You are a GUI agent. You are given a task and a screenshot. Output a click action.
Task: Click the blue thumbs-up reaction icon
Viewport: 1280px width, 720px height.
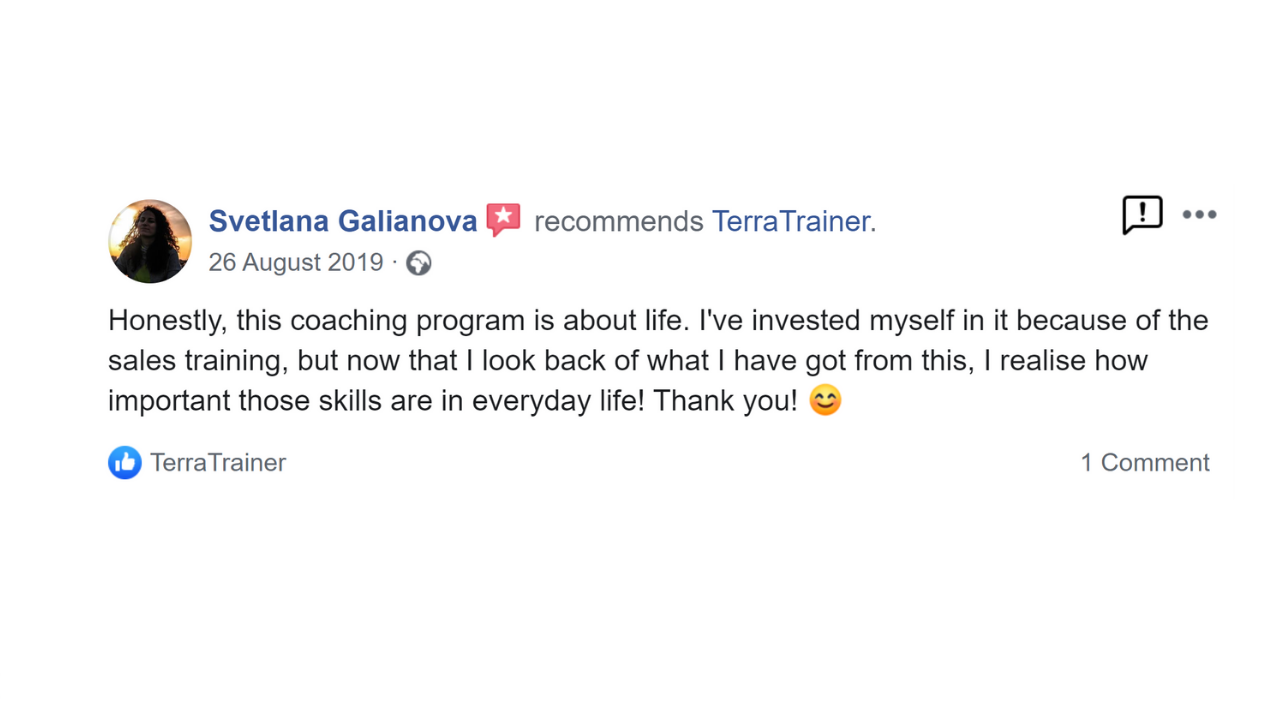point(125,462)
